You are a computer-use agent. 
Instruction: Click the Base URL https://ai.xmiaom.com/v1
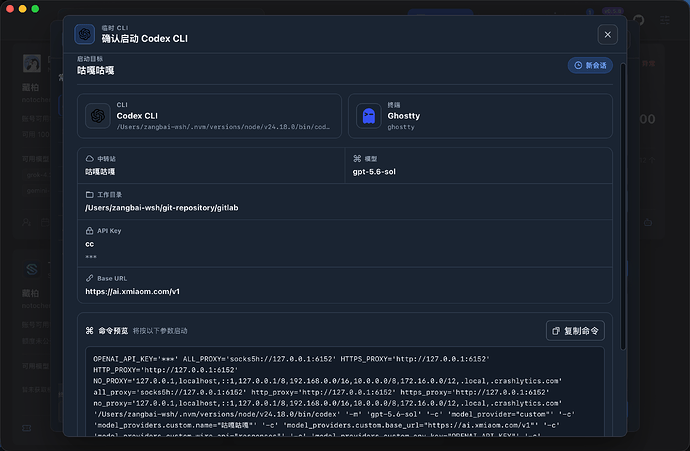(132, 291)
